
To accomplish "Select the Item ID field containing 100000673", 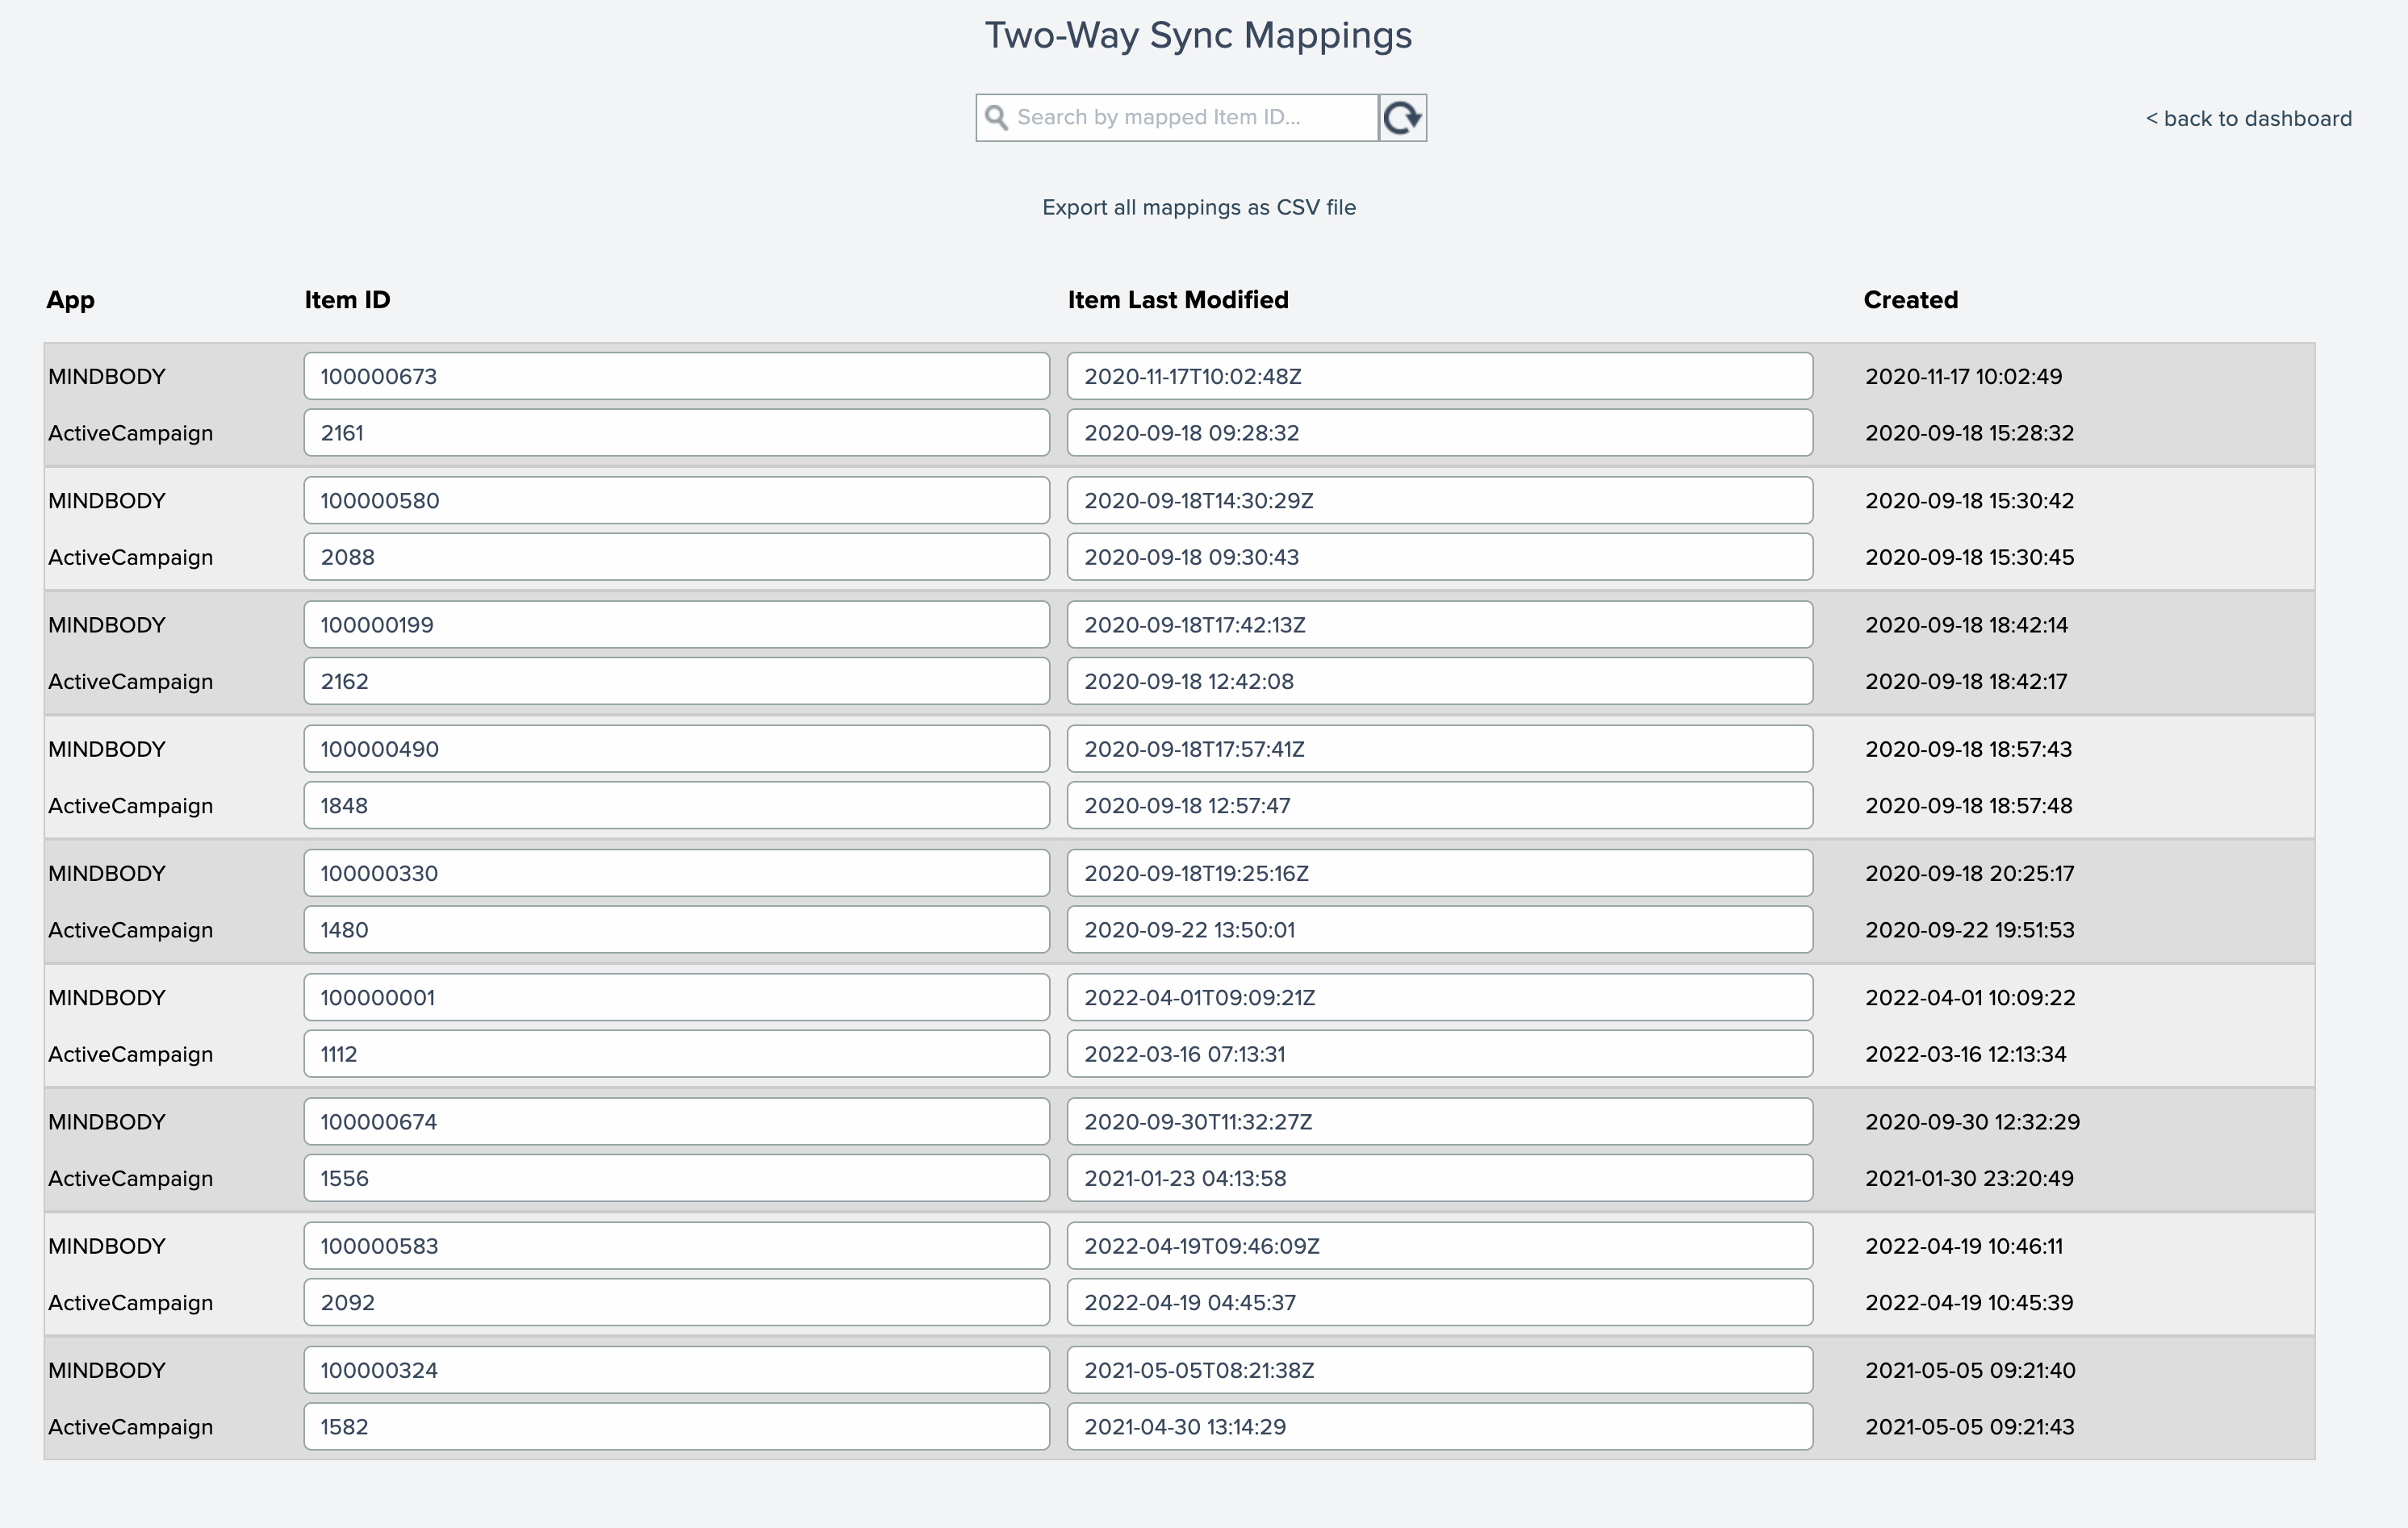I will (x=676, y=376).
